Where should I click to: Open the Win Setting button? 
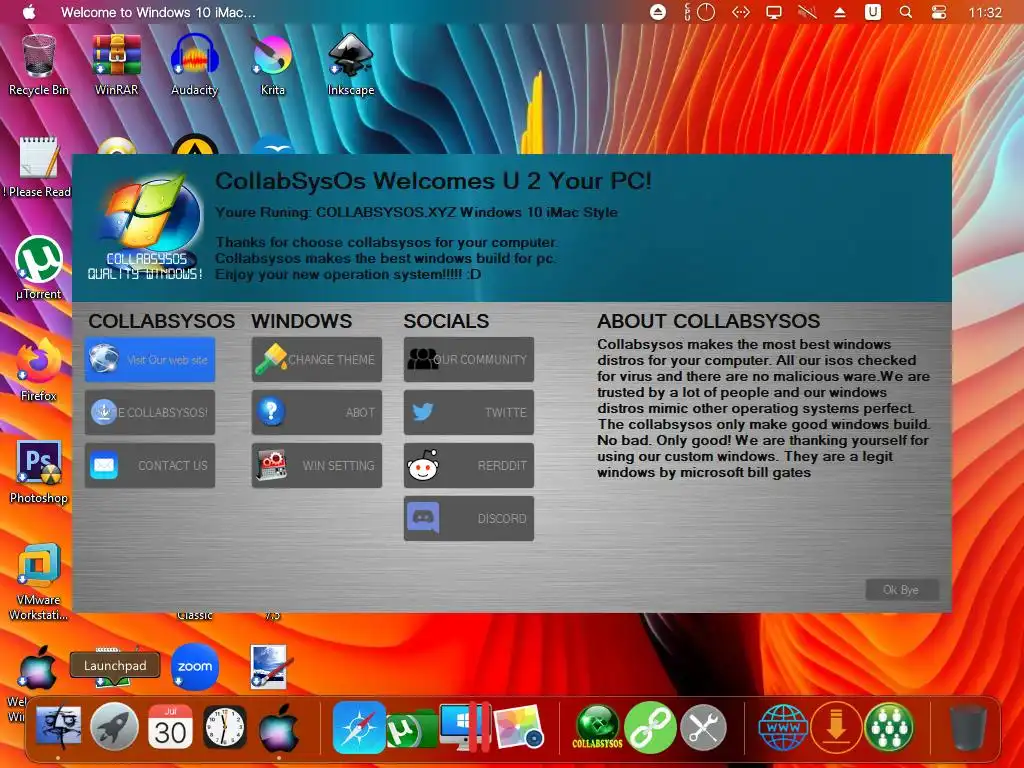tap(317, 465)
